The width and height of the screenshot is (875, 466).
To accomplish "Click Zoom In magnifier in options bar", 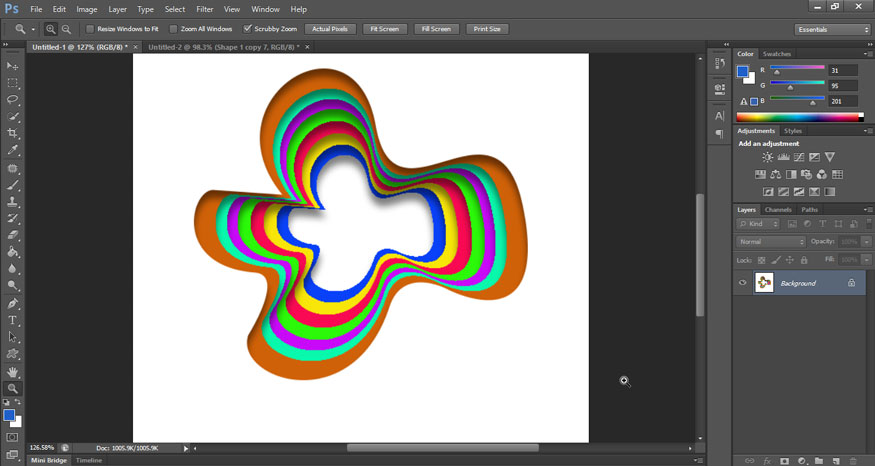I will 50,29.
